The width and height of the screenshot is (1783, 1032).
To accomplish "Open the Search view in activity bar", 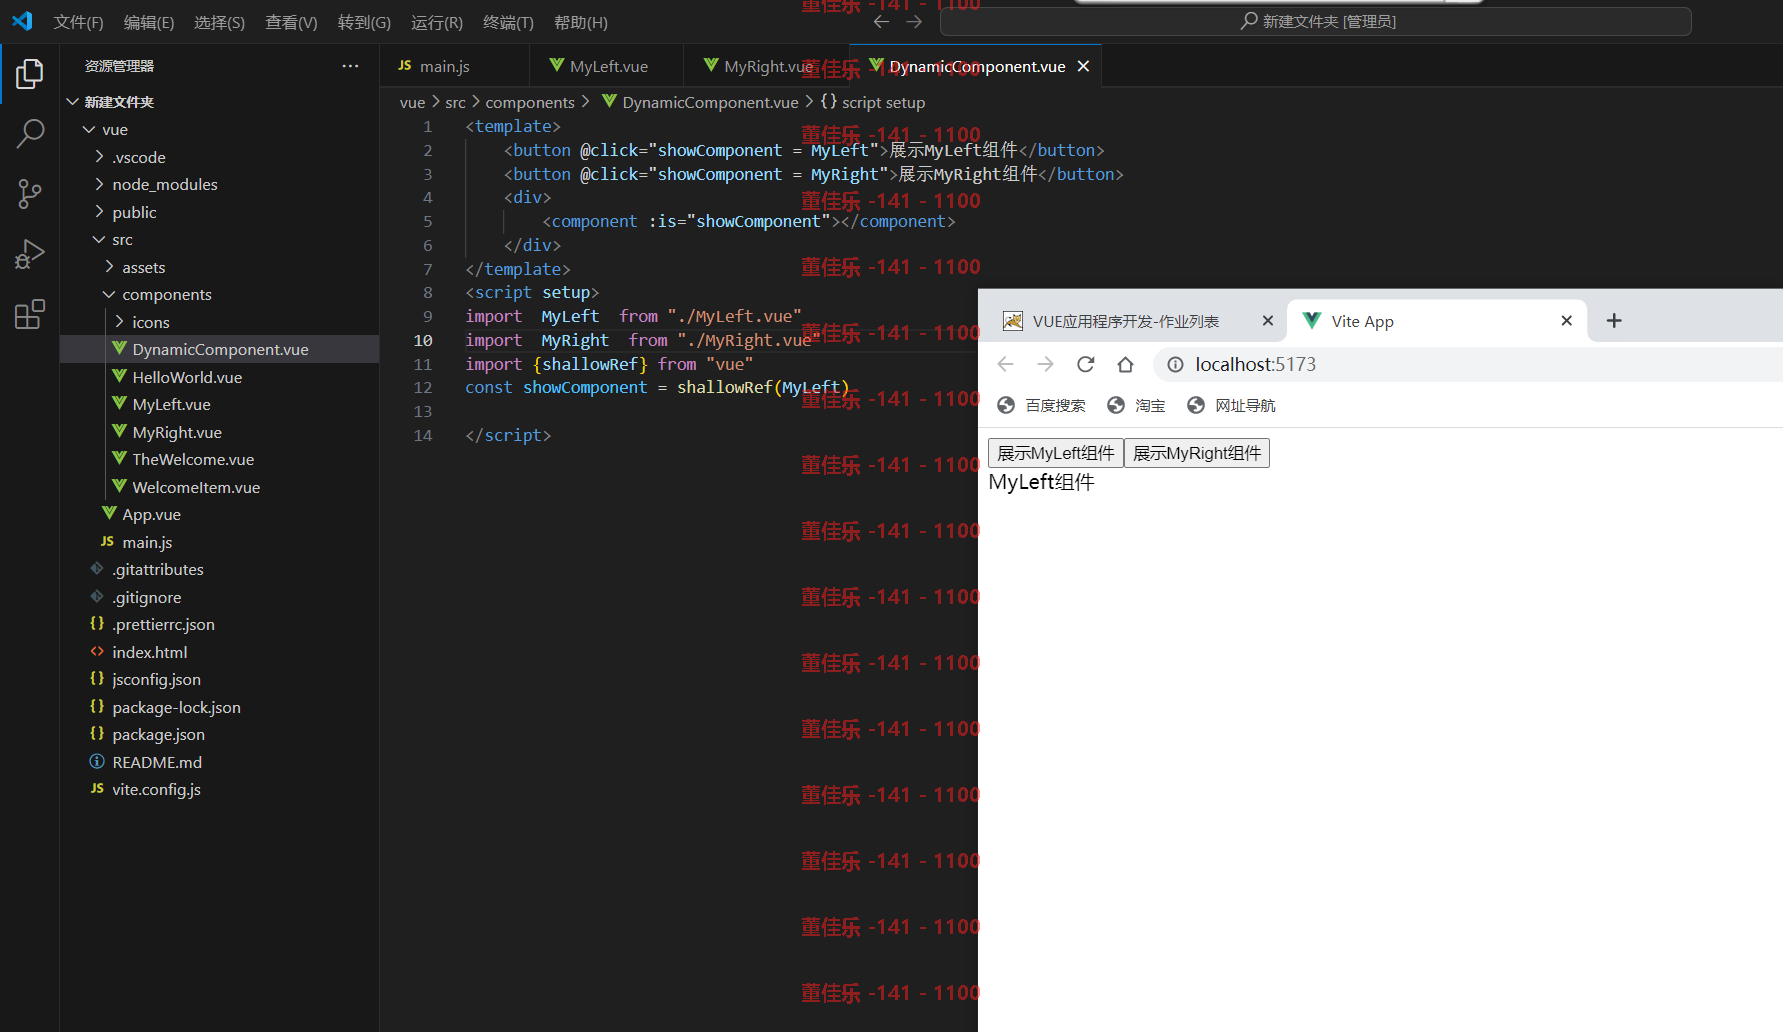I will coord(30,134).
